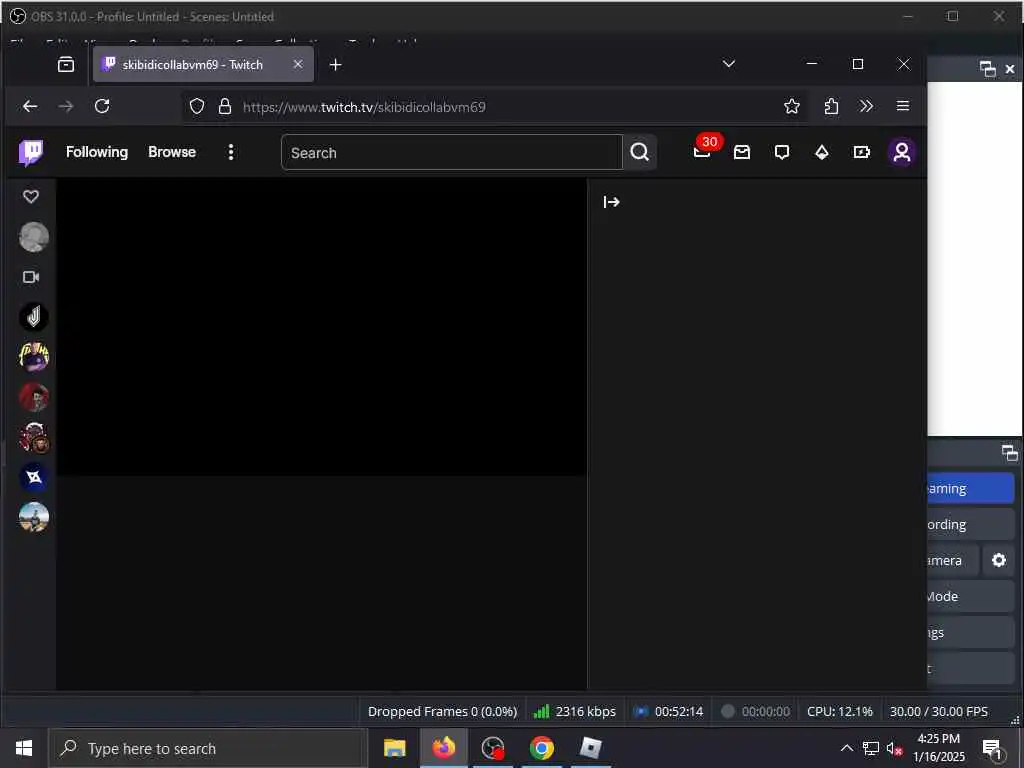This screenshot has height=768, width=1024.
Task: Click the Twitch search field
Action: (x=451, y=153)
